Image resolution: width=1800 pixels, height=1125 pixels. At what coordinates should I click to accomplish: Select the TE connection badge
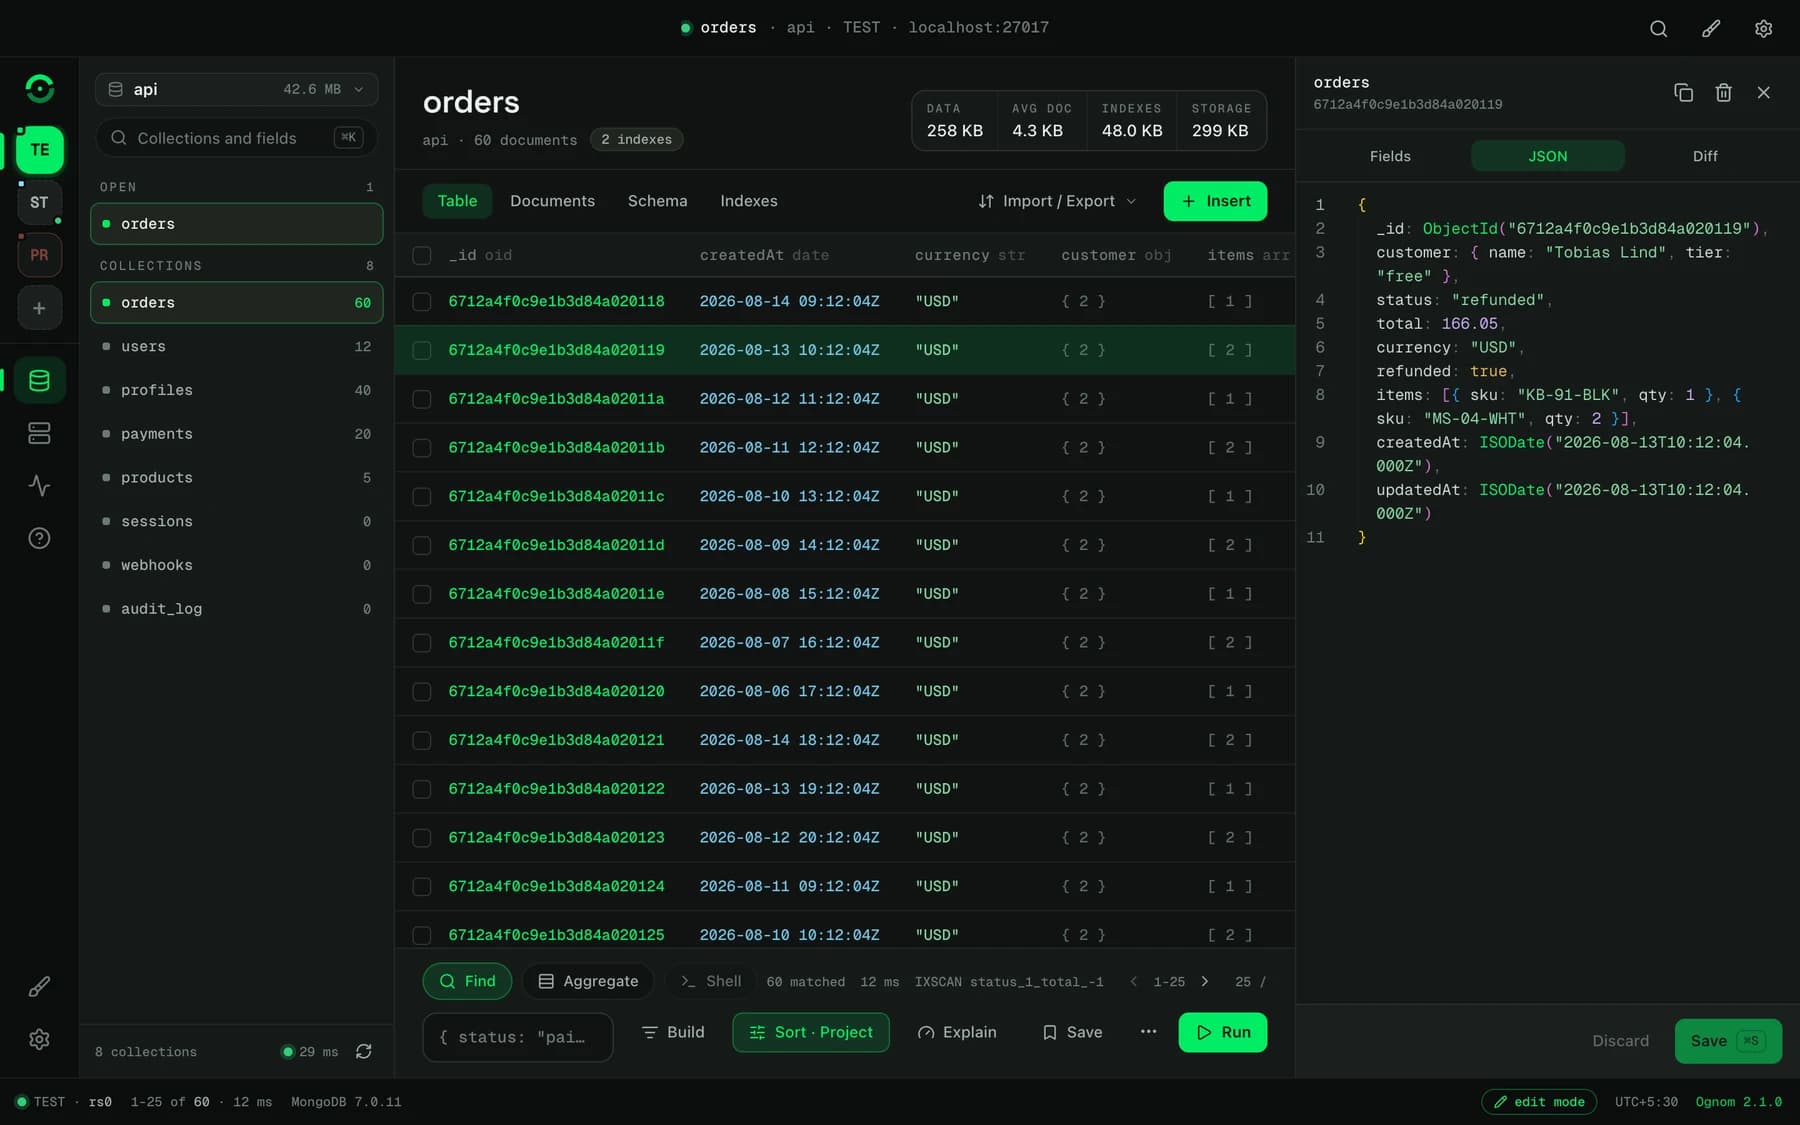click(x=40, y=150)
